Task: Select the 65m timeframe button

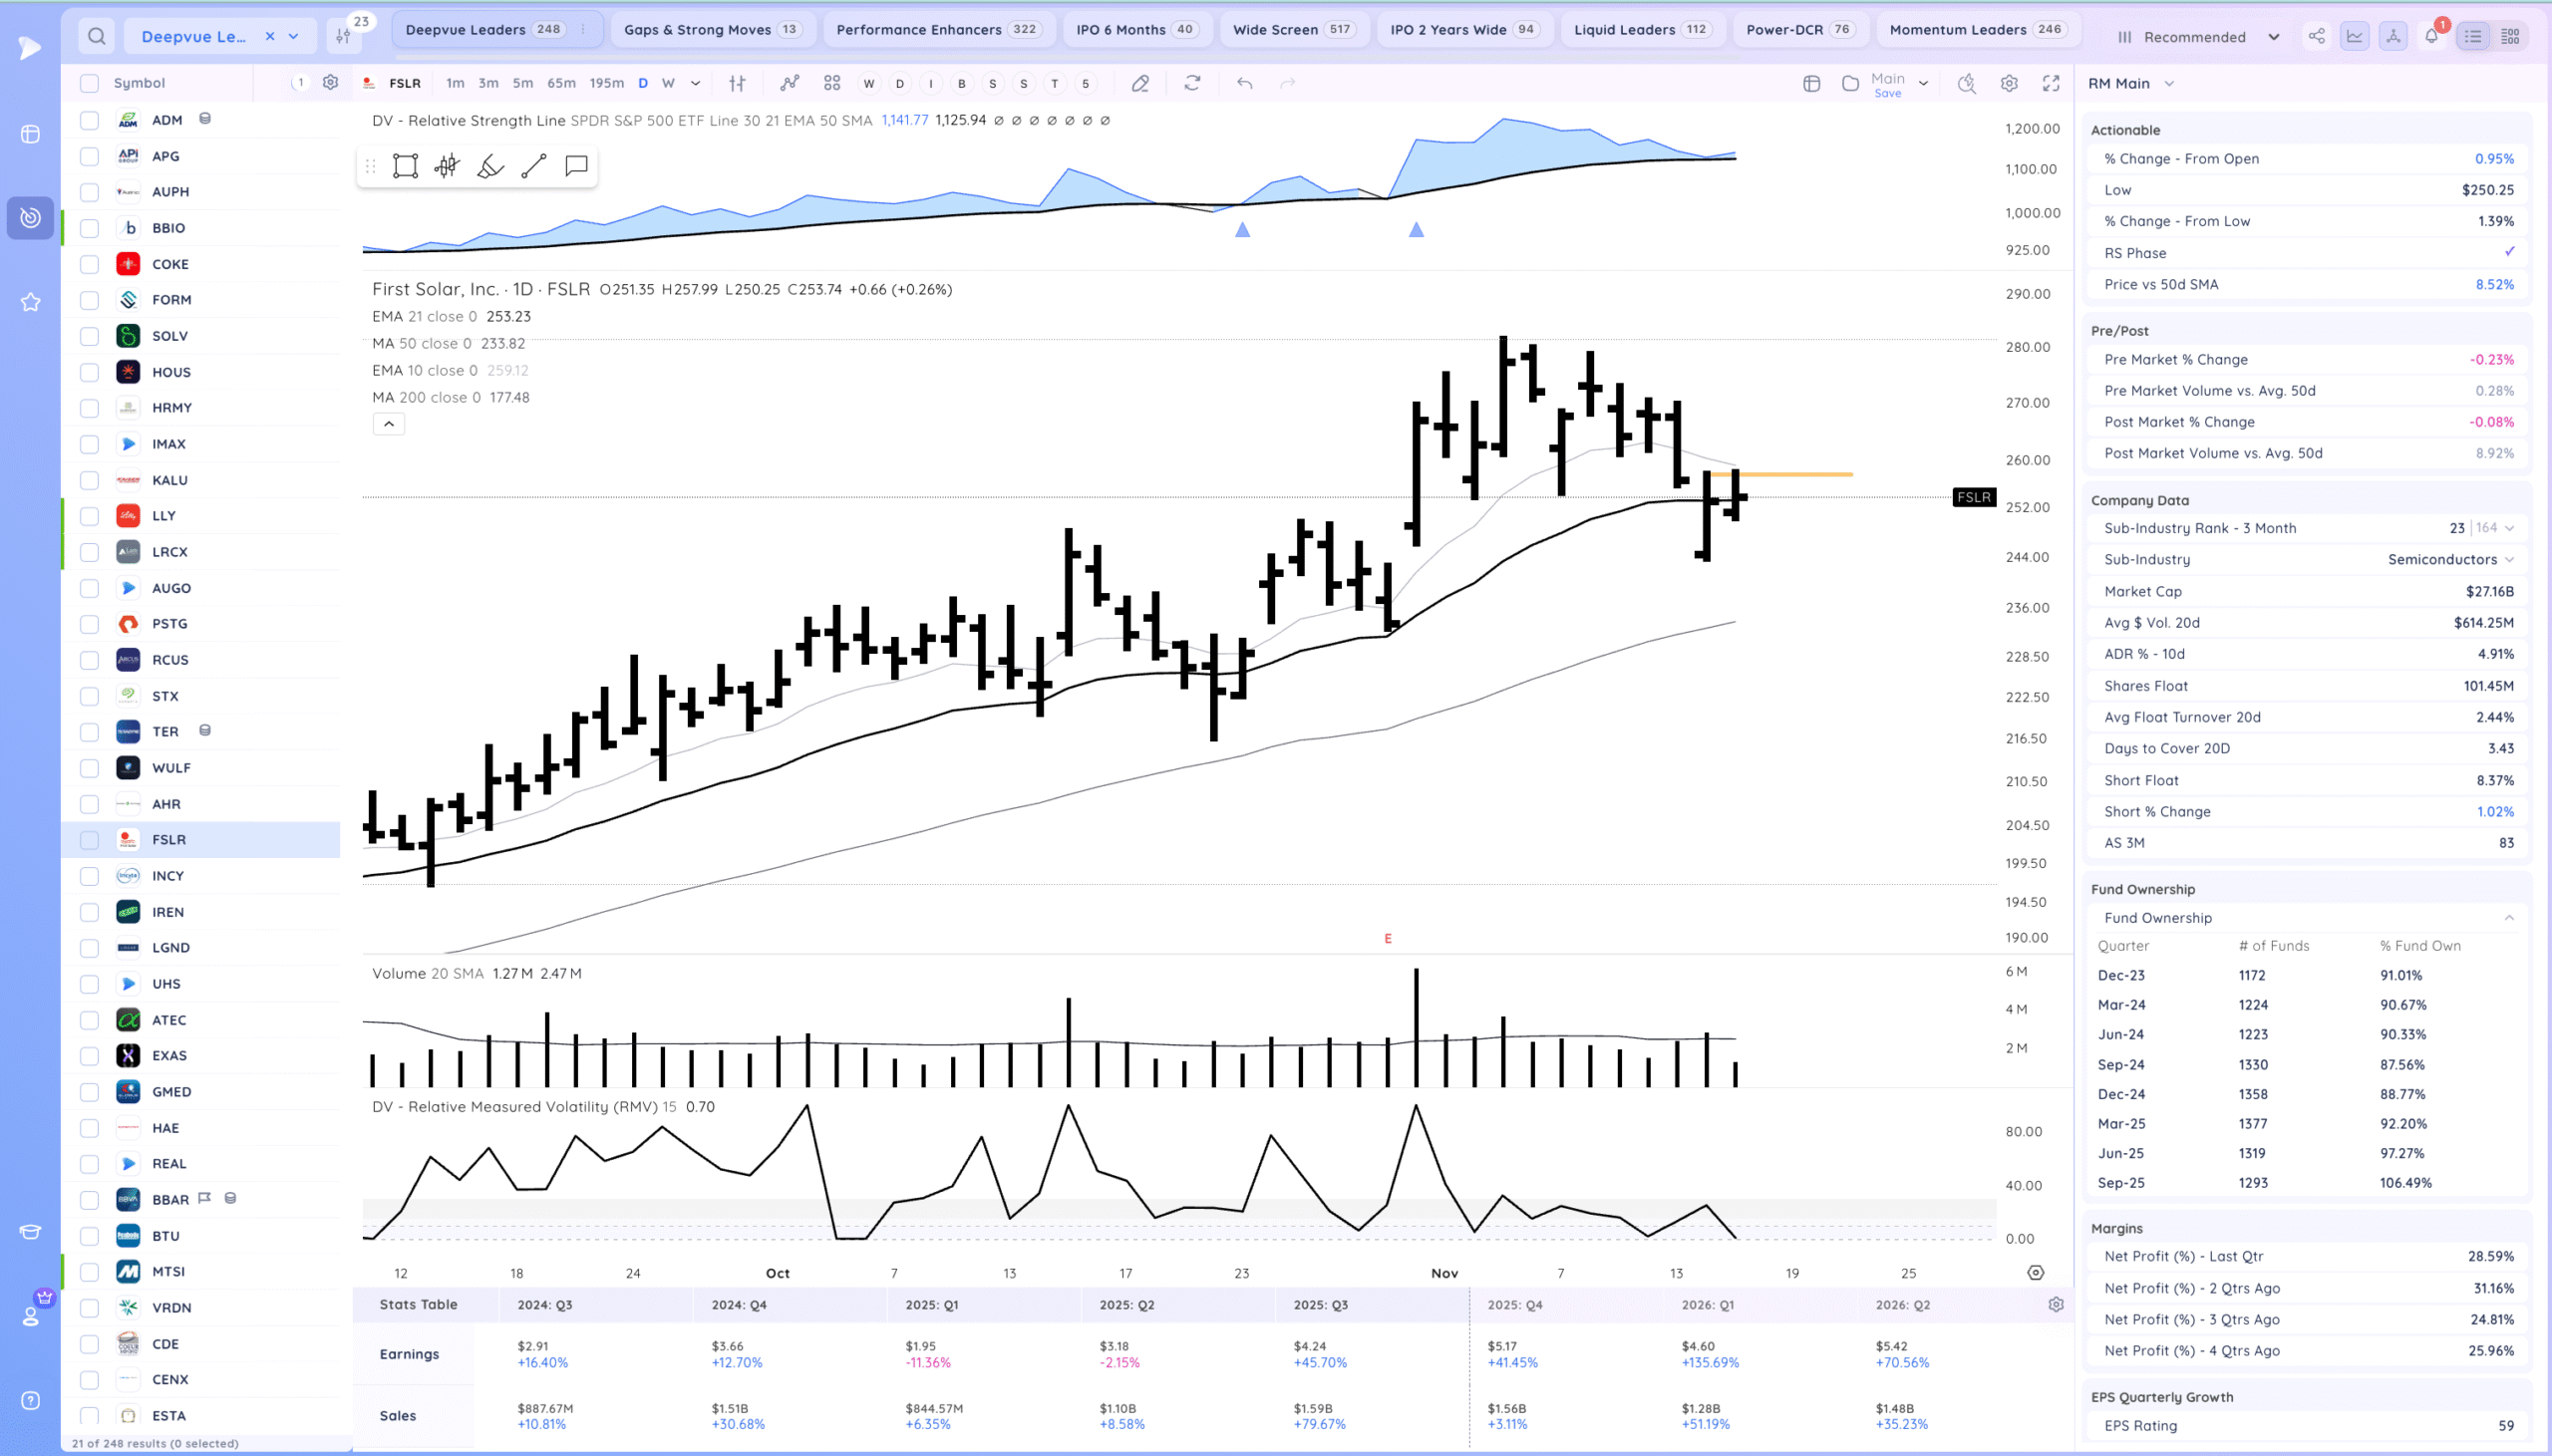Action: click(x=561, y=84)
